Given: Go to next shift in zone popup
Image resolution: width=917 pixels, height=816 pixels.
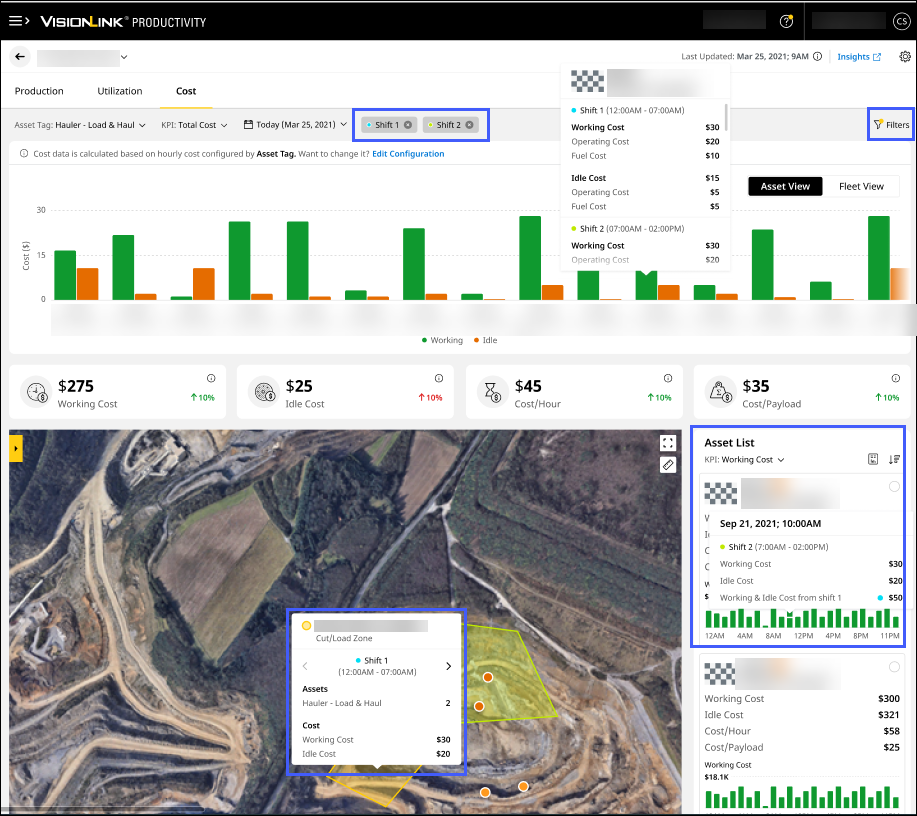Looking at the screenshot, I should [448, 666].
